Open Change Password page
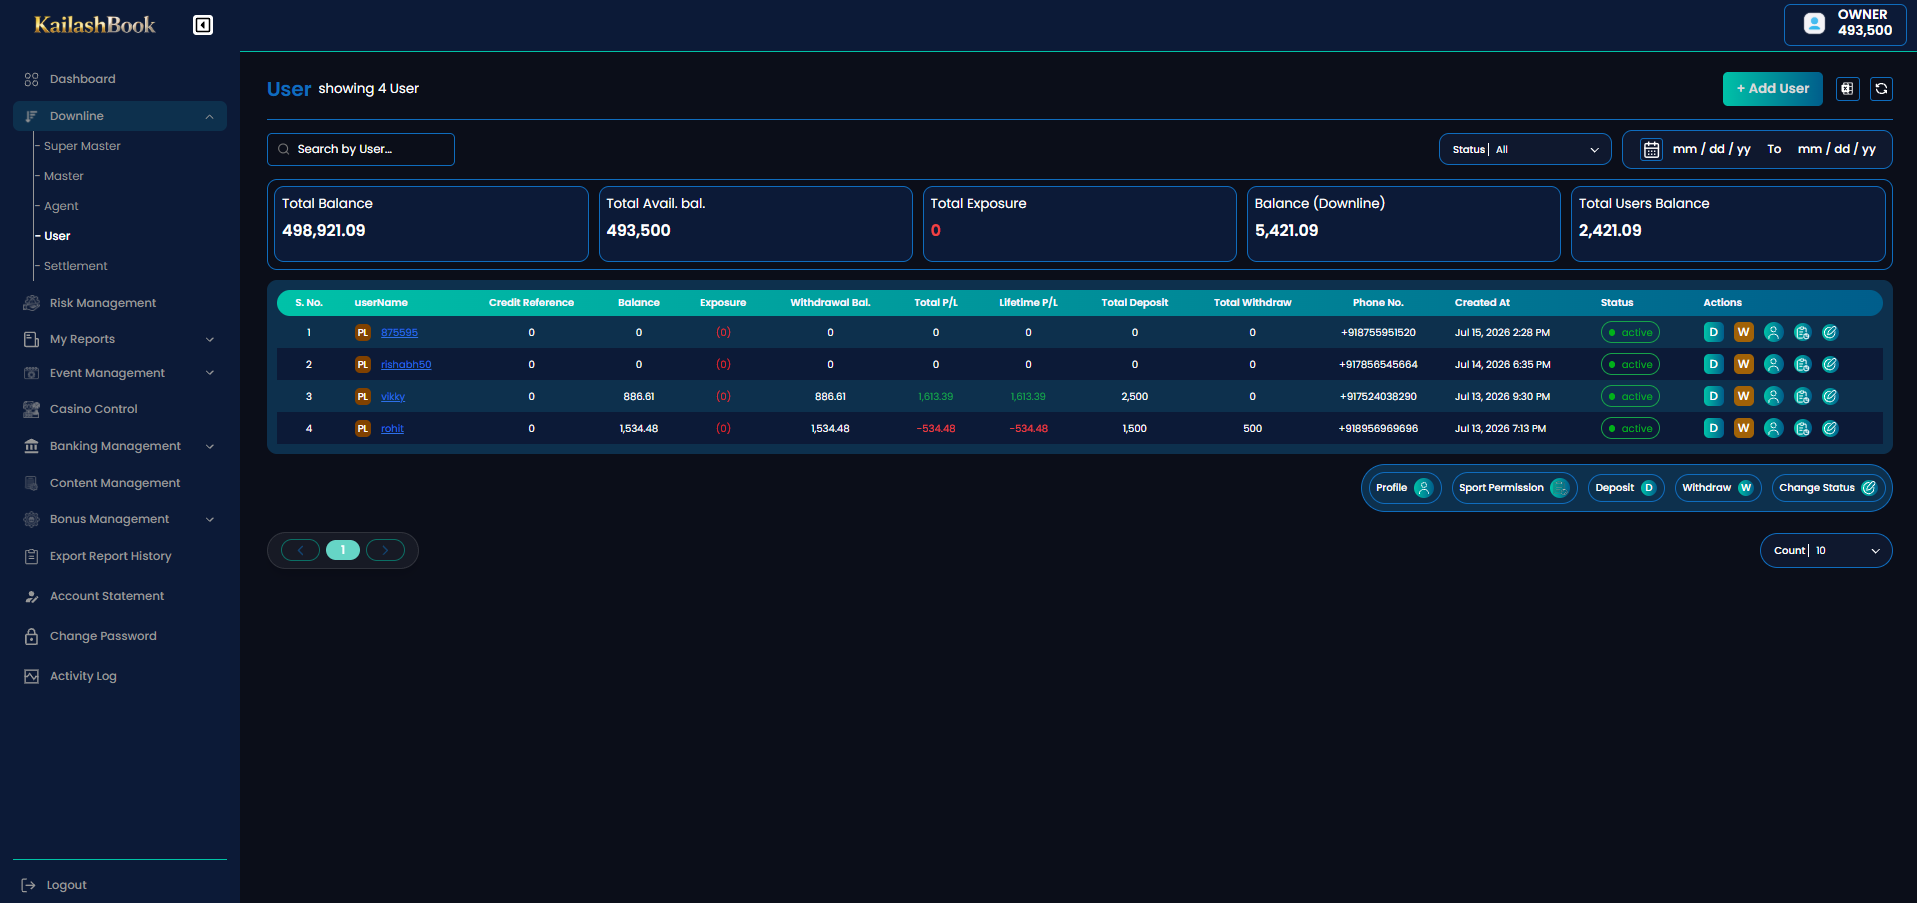This screenshot has height=903, width=1917. tap(103, 636)
